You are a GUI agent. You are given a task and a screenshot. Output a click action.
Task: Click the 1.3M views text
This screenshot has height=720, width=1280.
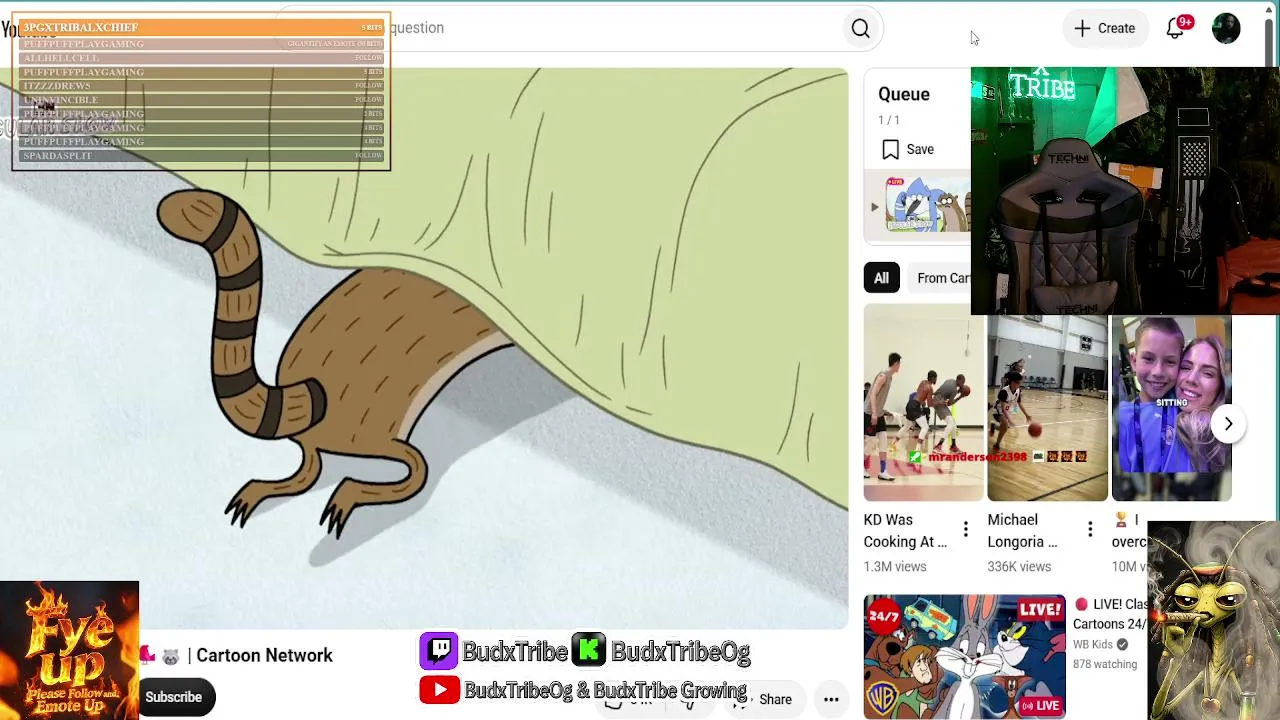coord(895,567)
